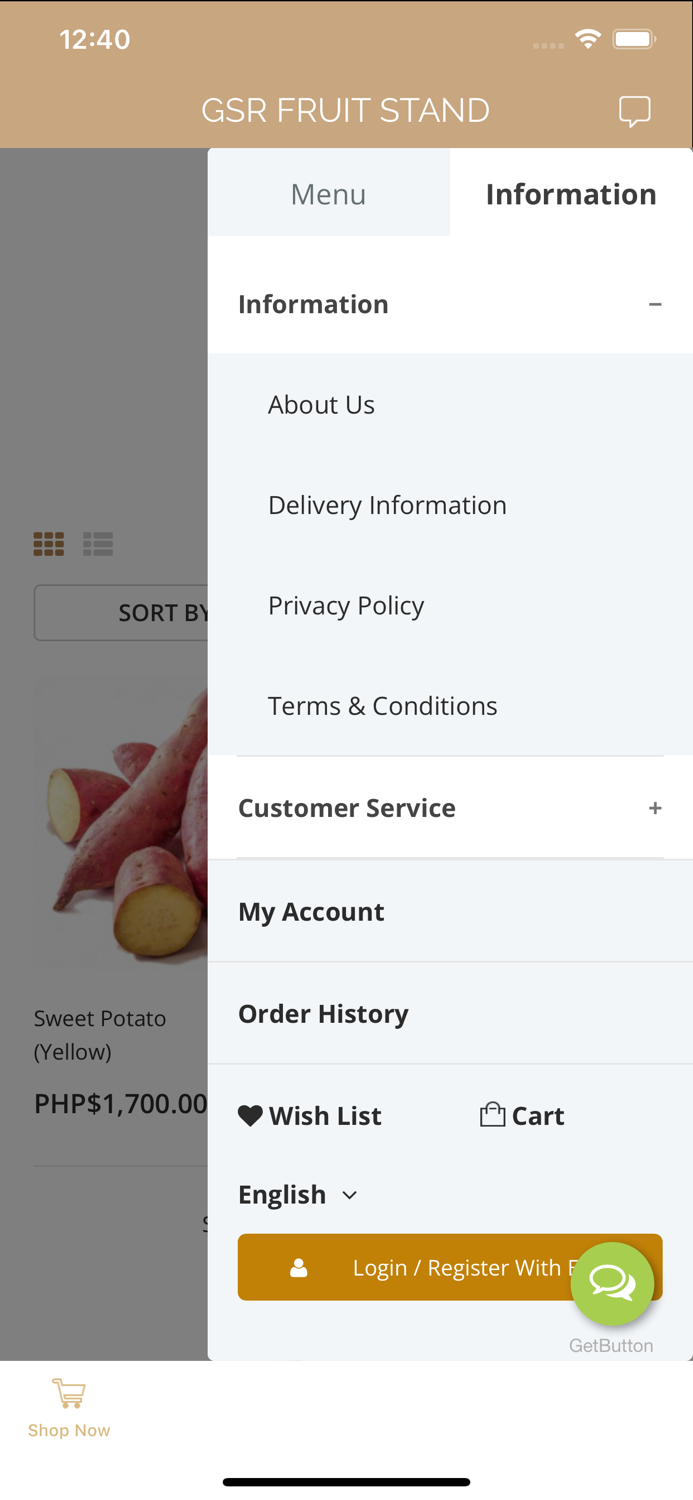Go to My Account

[311, 912]
